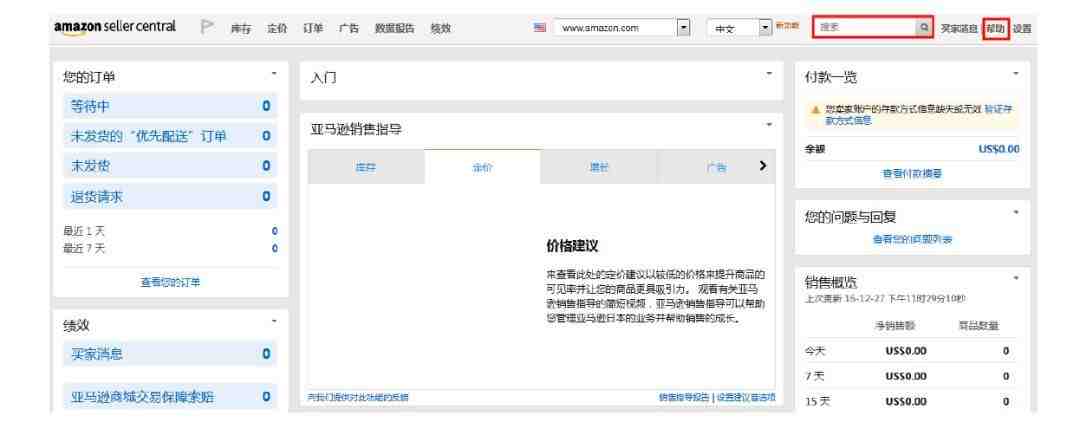Image resolution: width=1080 pixels, height=429 pixels.
Task: Click 查看付款摘要 link
Action: click(x=912, y=174)
